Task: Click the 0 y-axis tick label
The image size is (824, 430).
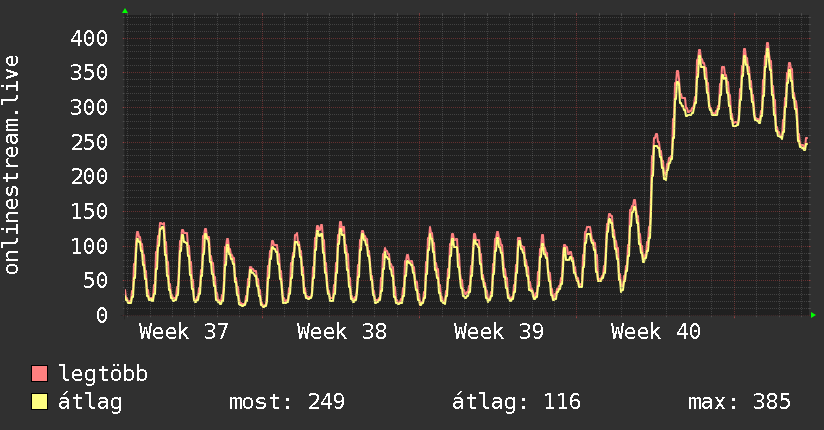Action: [x=102, y=315]
